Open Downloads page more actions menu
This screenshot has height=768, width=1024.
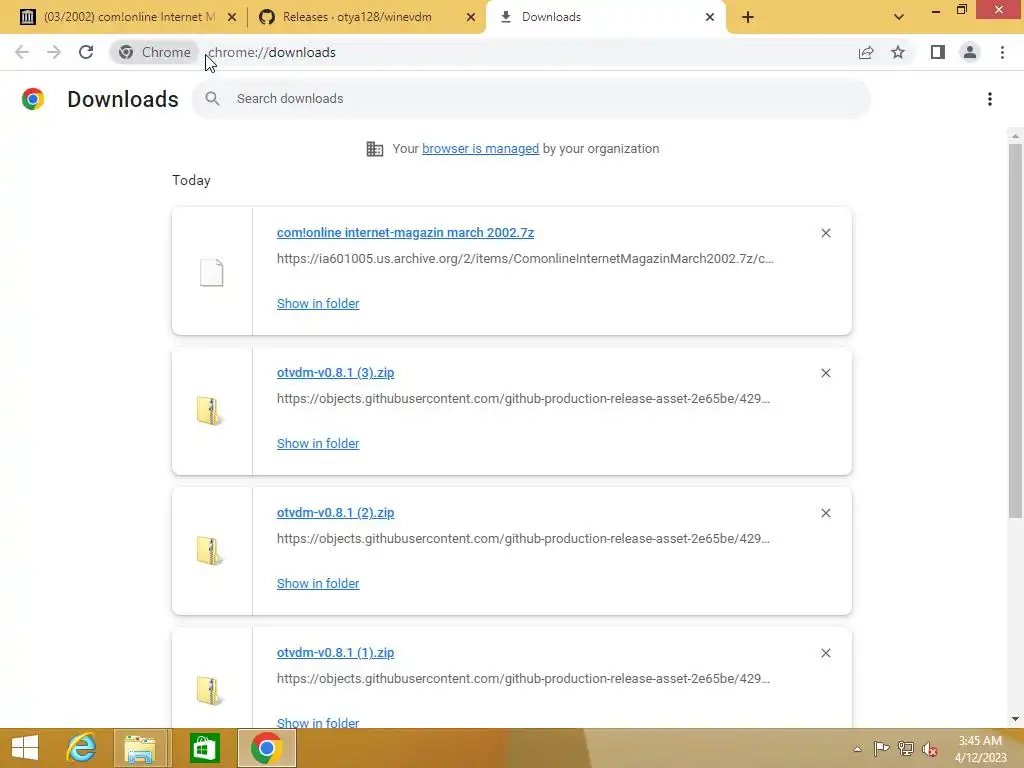coord(990,99)
